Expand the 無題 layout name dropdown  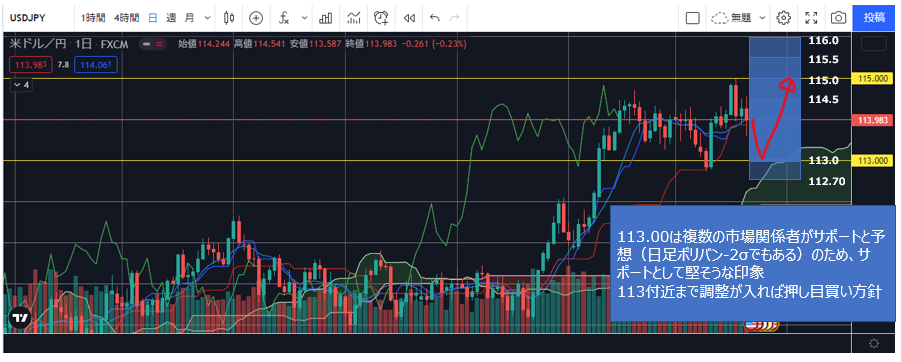click(763, 18)
